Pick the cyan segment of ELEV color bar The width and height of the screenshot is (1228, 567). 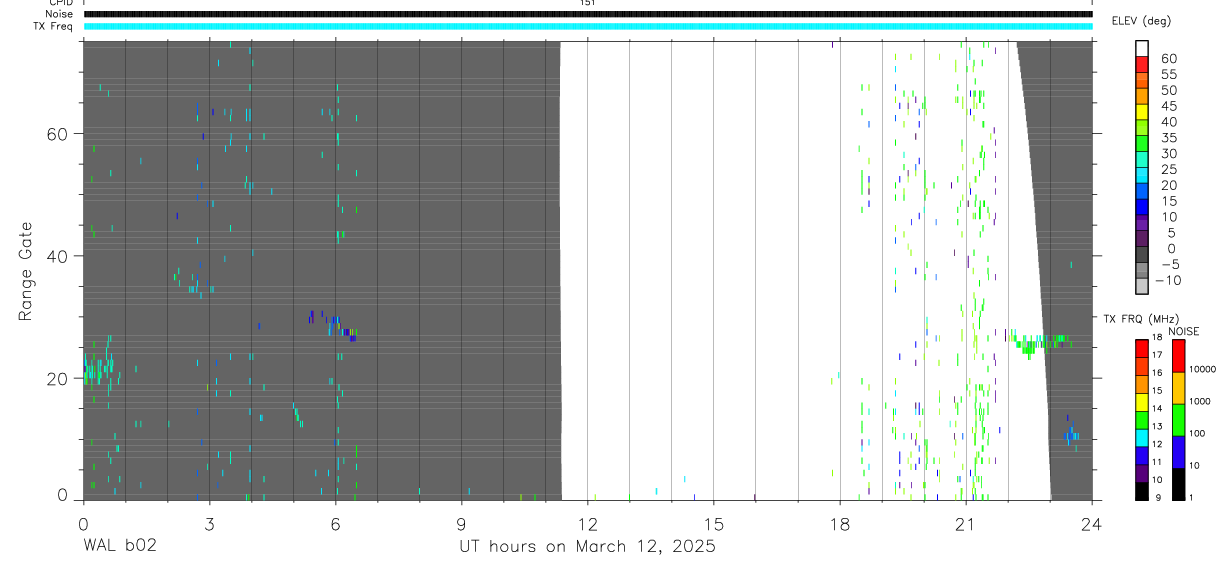(1142, 175)
